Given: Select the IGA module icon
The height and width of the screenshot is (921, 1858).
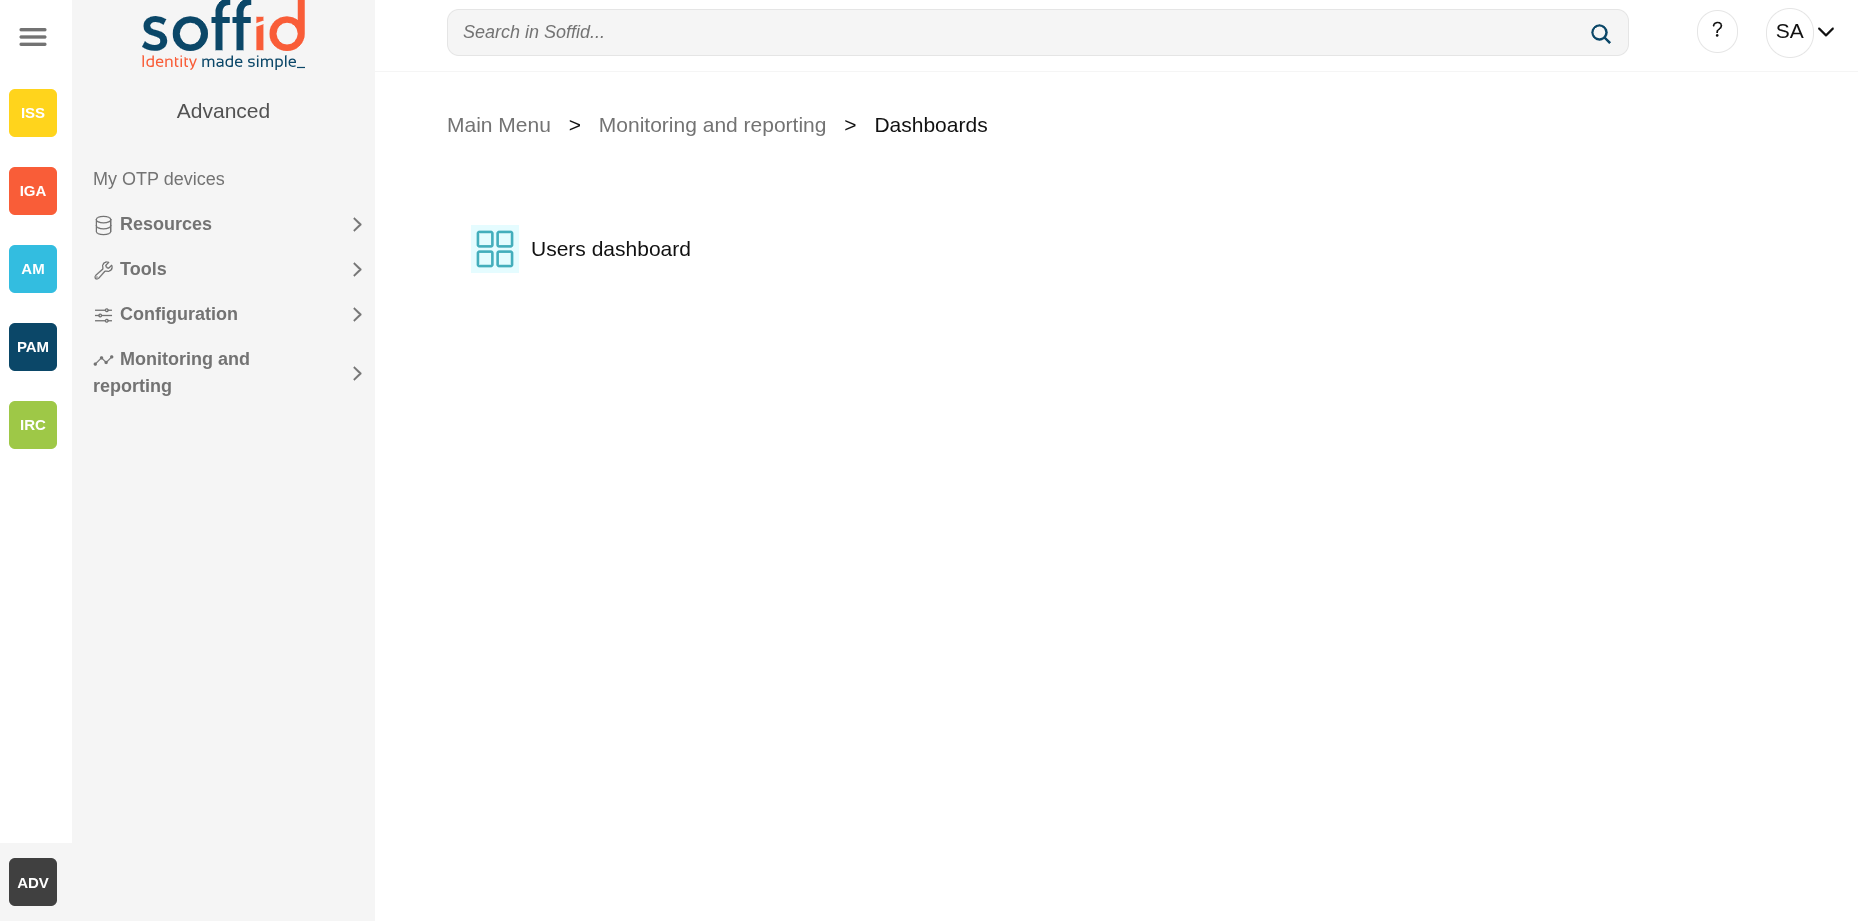Looking at the screenshot, I should pyautogui.click(x=33, y=191).
